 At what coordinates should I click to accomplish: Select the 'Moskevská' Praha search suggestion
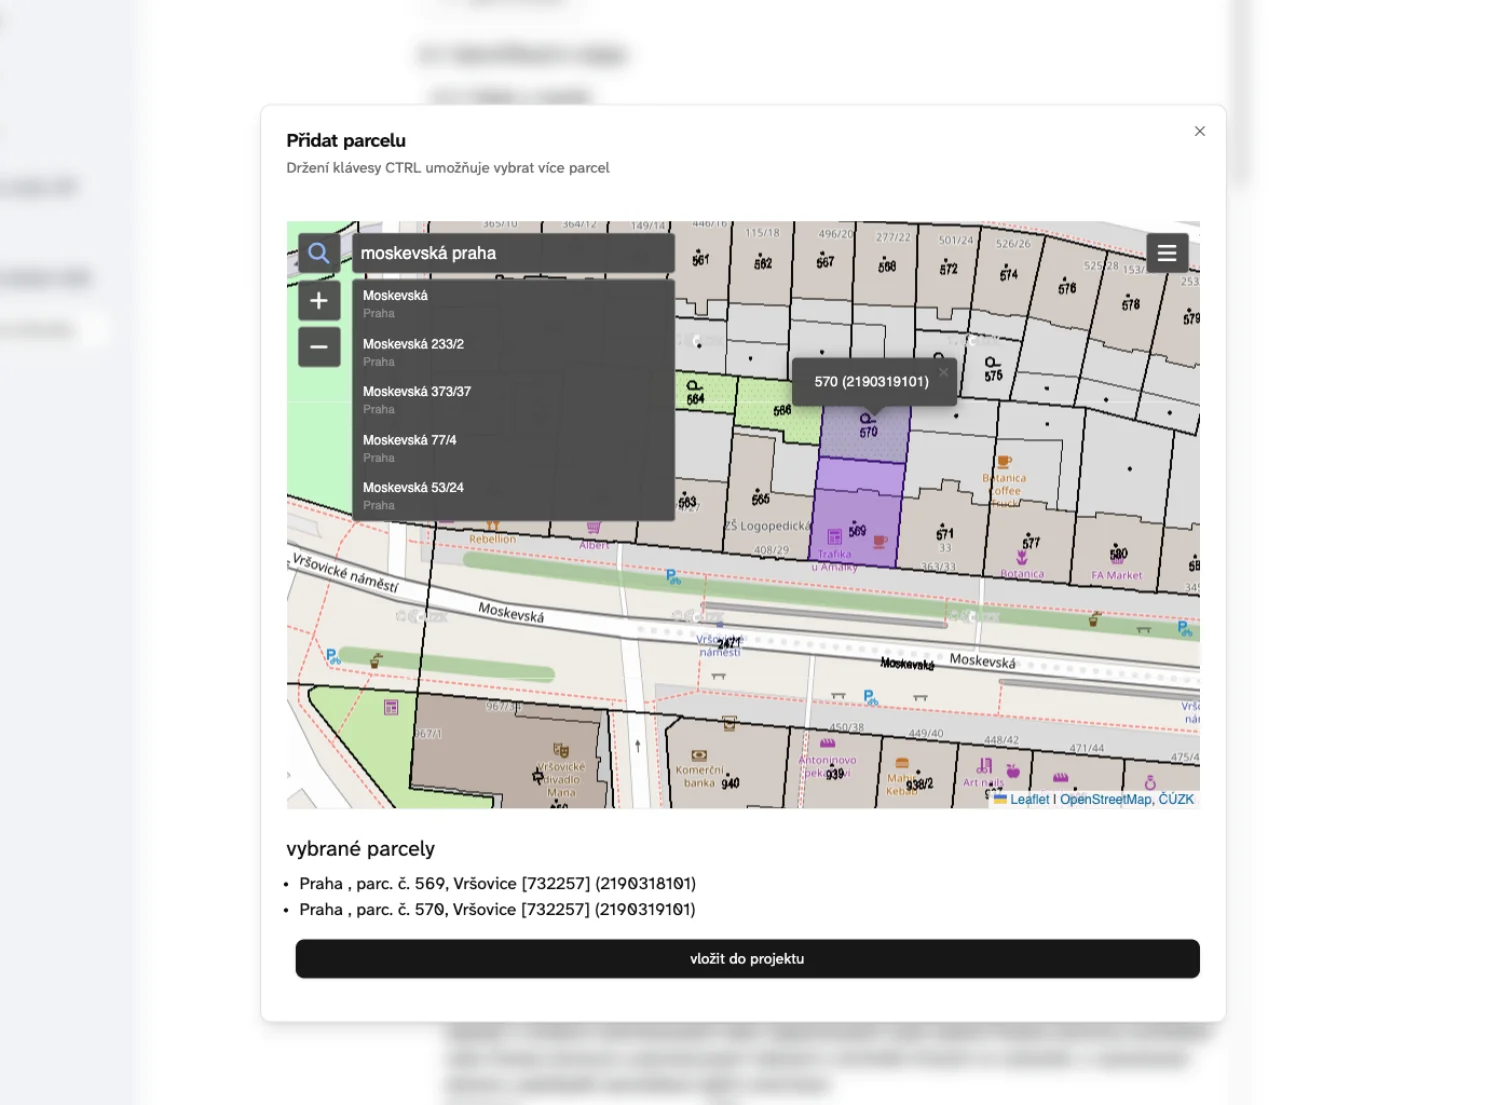click(x=512, y=303)
